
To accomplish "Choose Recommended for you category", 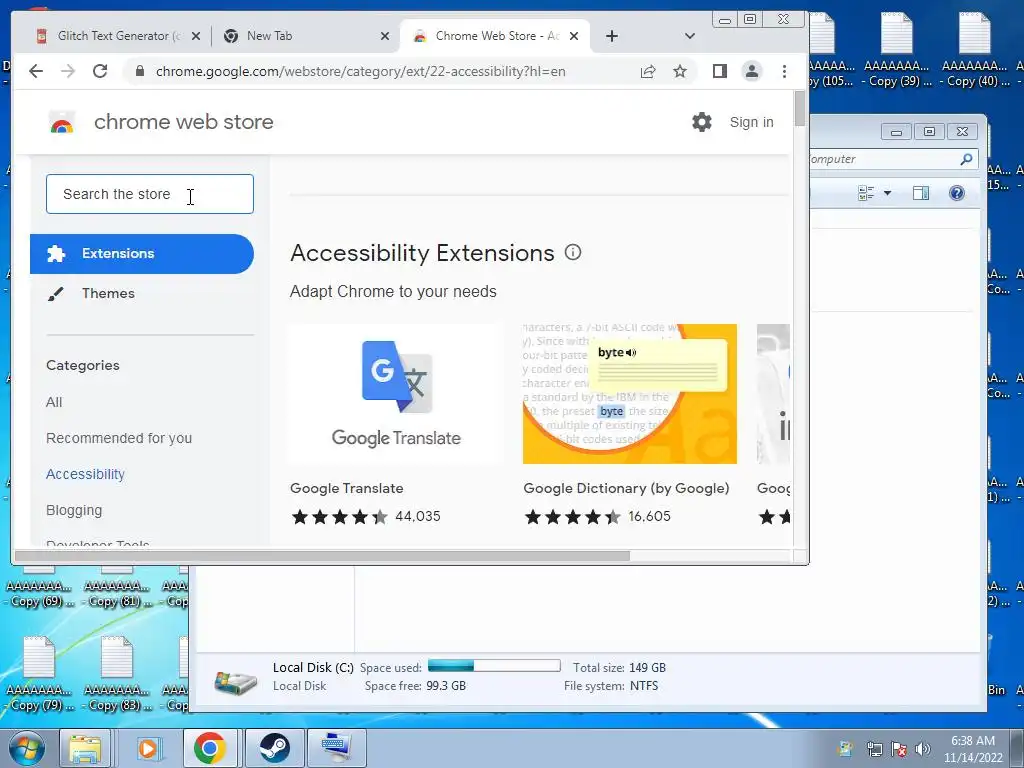I will click(x=119, y=438).
